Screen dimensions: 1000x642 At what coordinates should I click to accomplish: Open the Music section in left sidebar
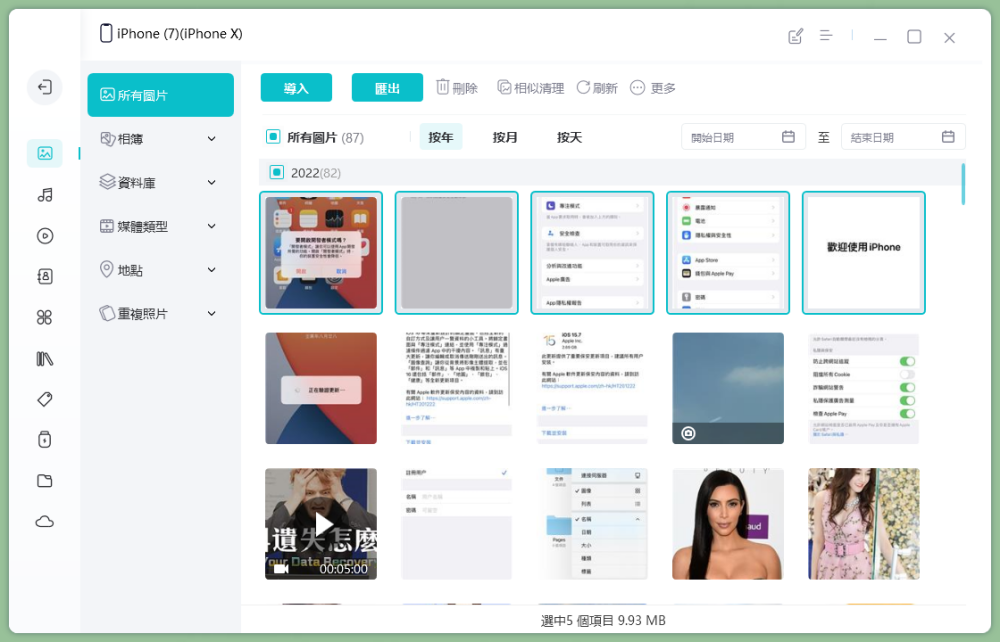point(44,195)
